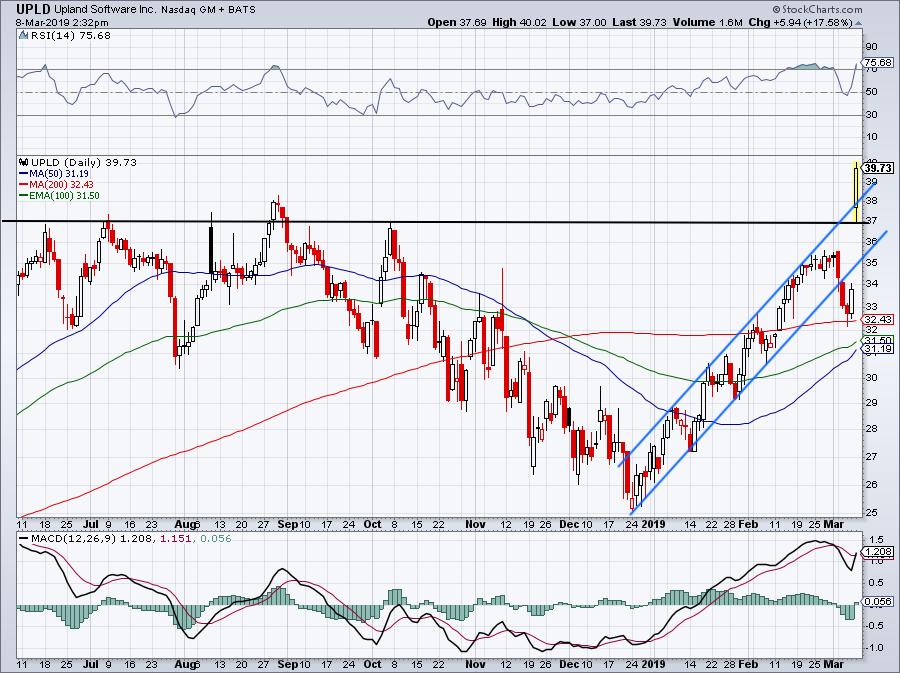
Task: Click the yellow-highlighted latest candlestick
Action: [x=856, y=192]
